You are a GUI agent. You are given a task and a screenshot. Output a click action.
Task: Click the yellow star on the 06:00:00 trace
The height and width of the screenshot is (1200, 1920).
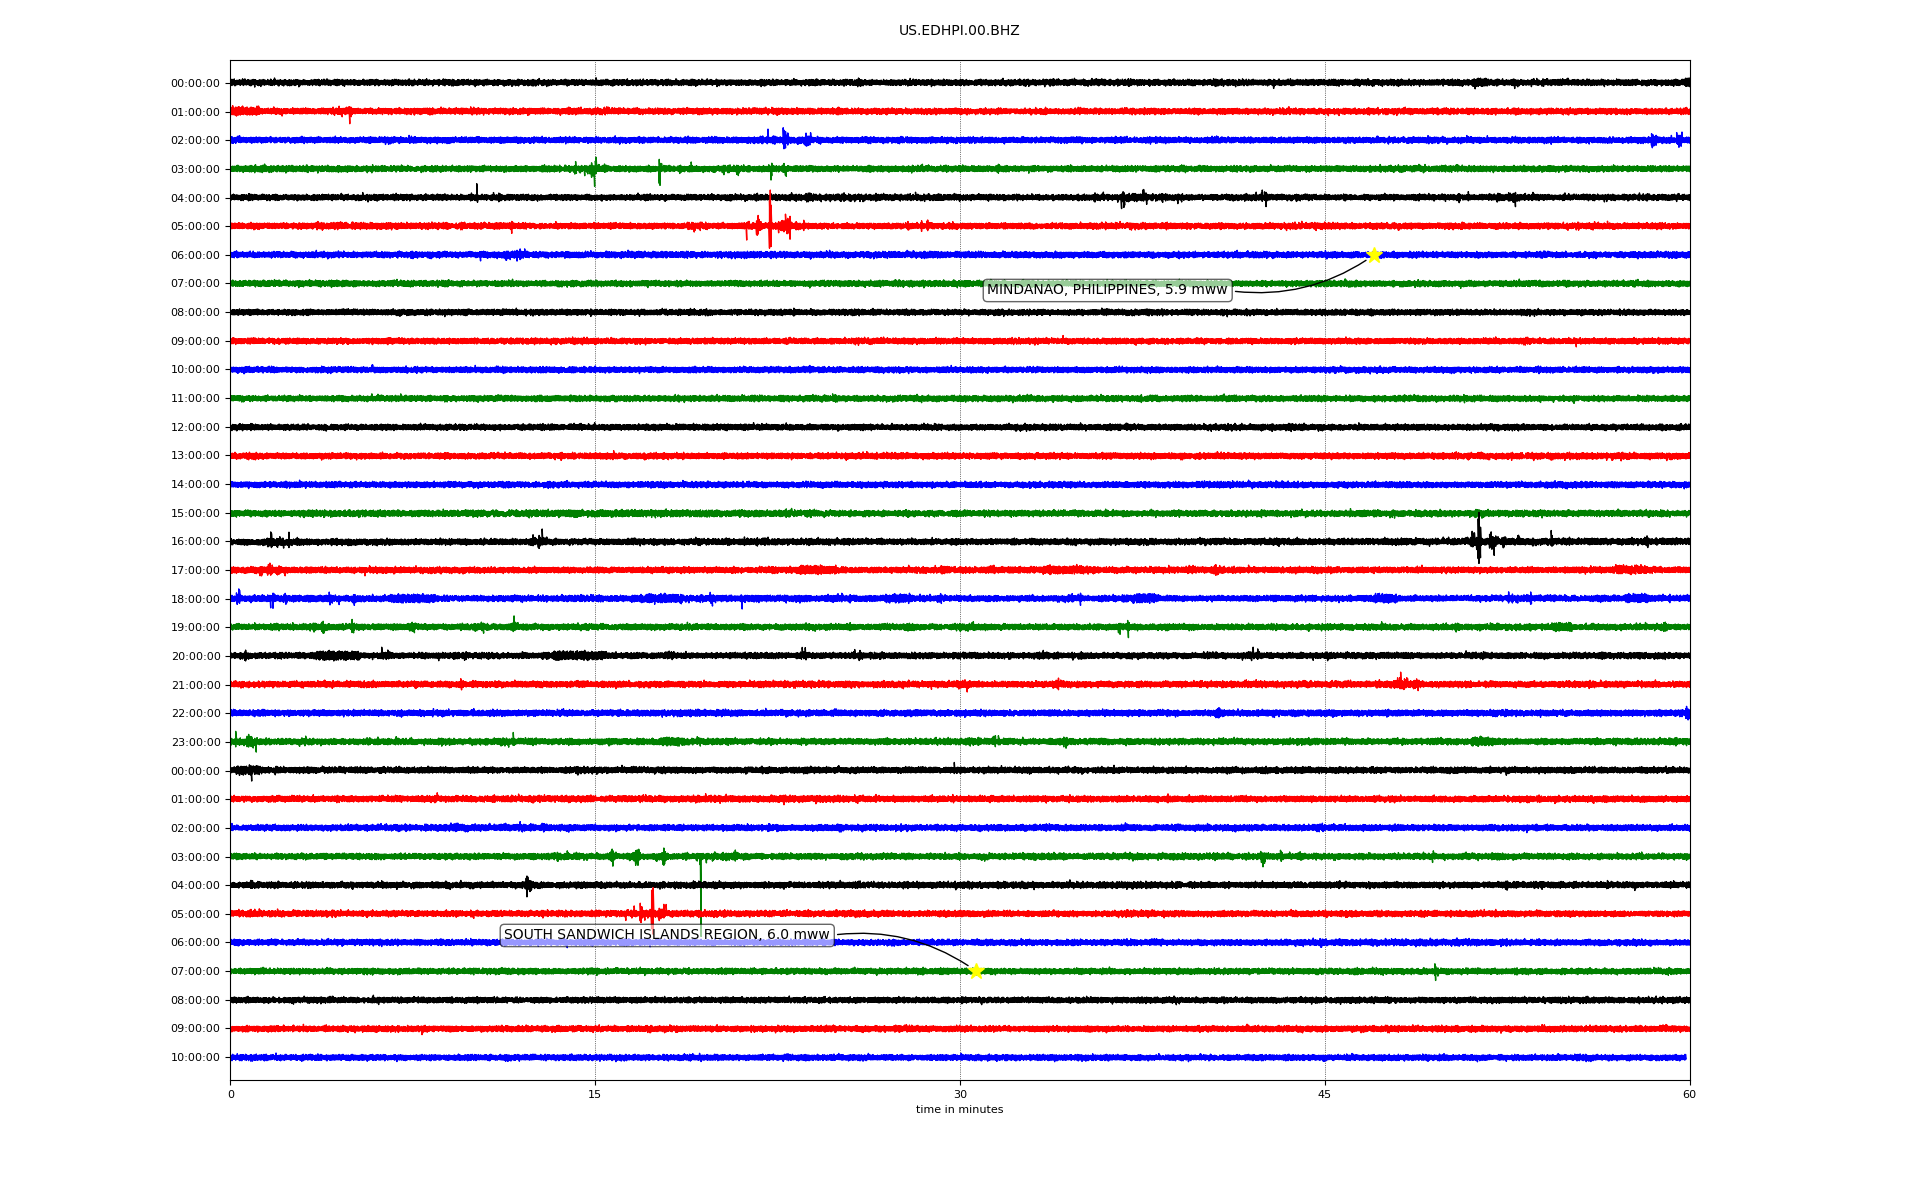point(1374,255)
